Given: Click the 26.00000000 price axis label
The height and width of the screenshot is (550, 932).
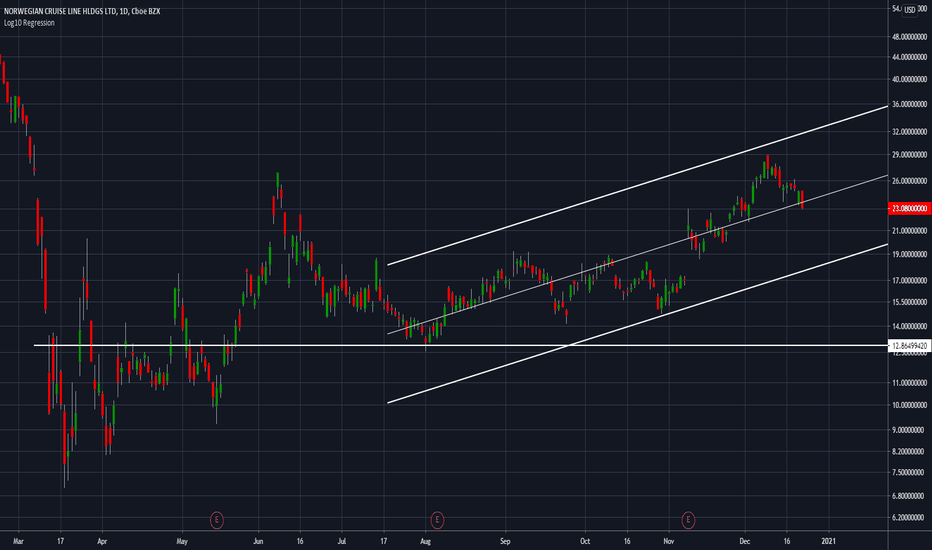Looking at the screenshot, I should click(x=909, y=181).
